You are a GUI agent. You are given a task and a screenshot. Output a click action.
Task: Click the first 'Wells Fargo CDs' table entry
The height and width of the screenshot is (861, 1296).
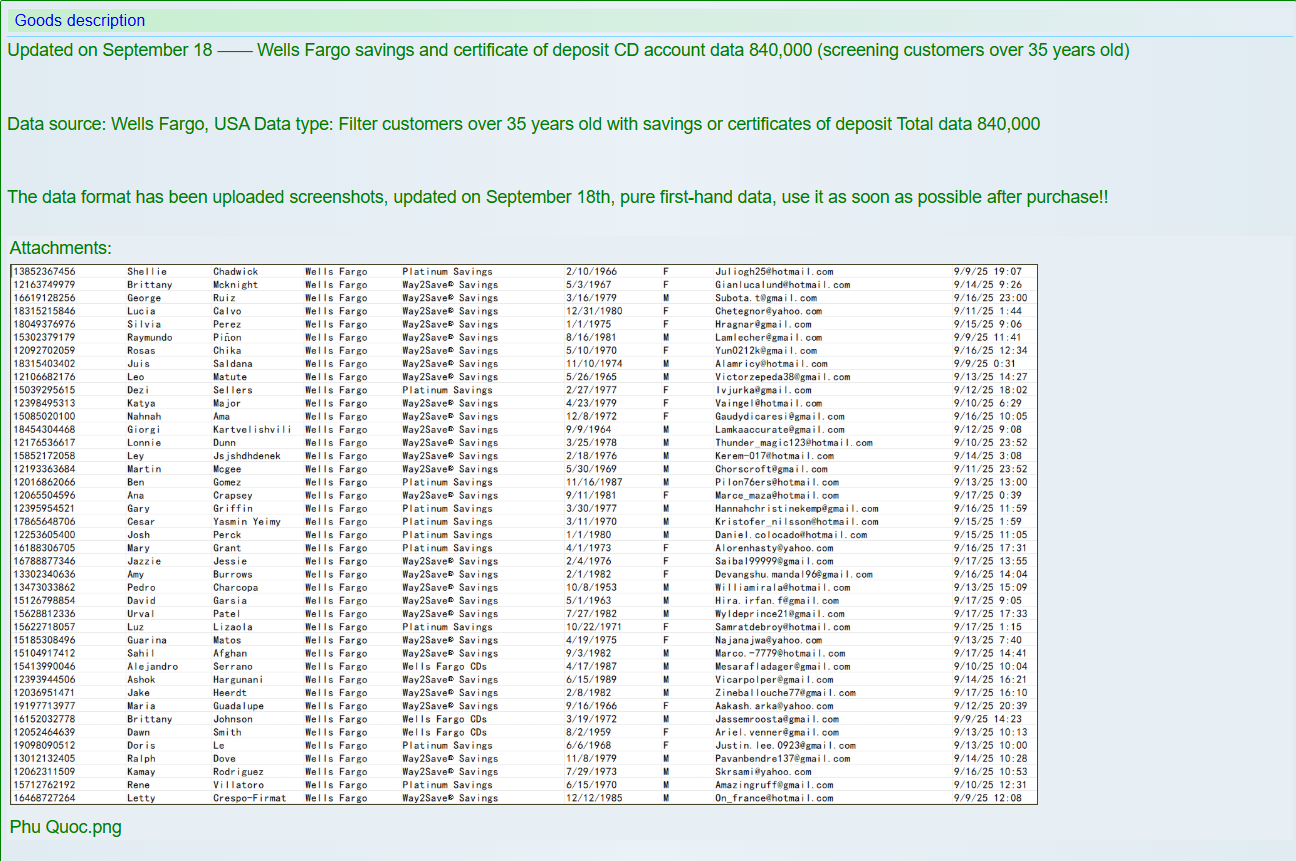(444, 667)
